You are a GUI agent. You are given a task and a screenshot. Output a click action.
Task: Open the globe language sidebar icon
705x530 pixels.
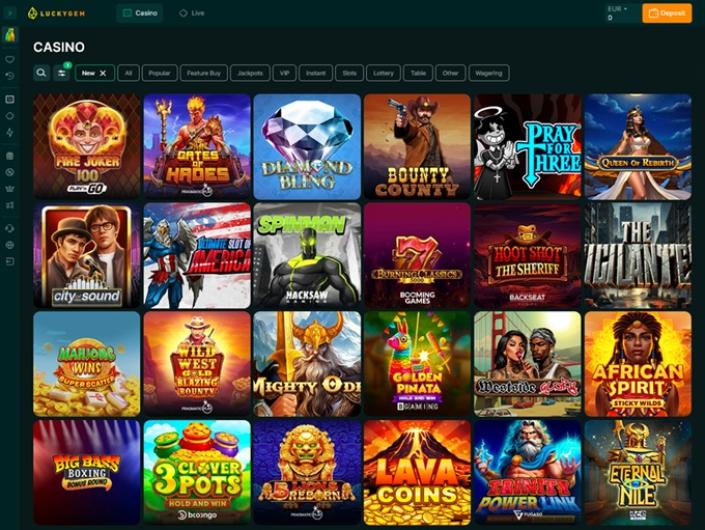10,245
